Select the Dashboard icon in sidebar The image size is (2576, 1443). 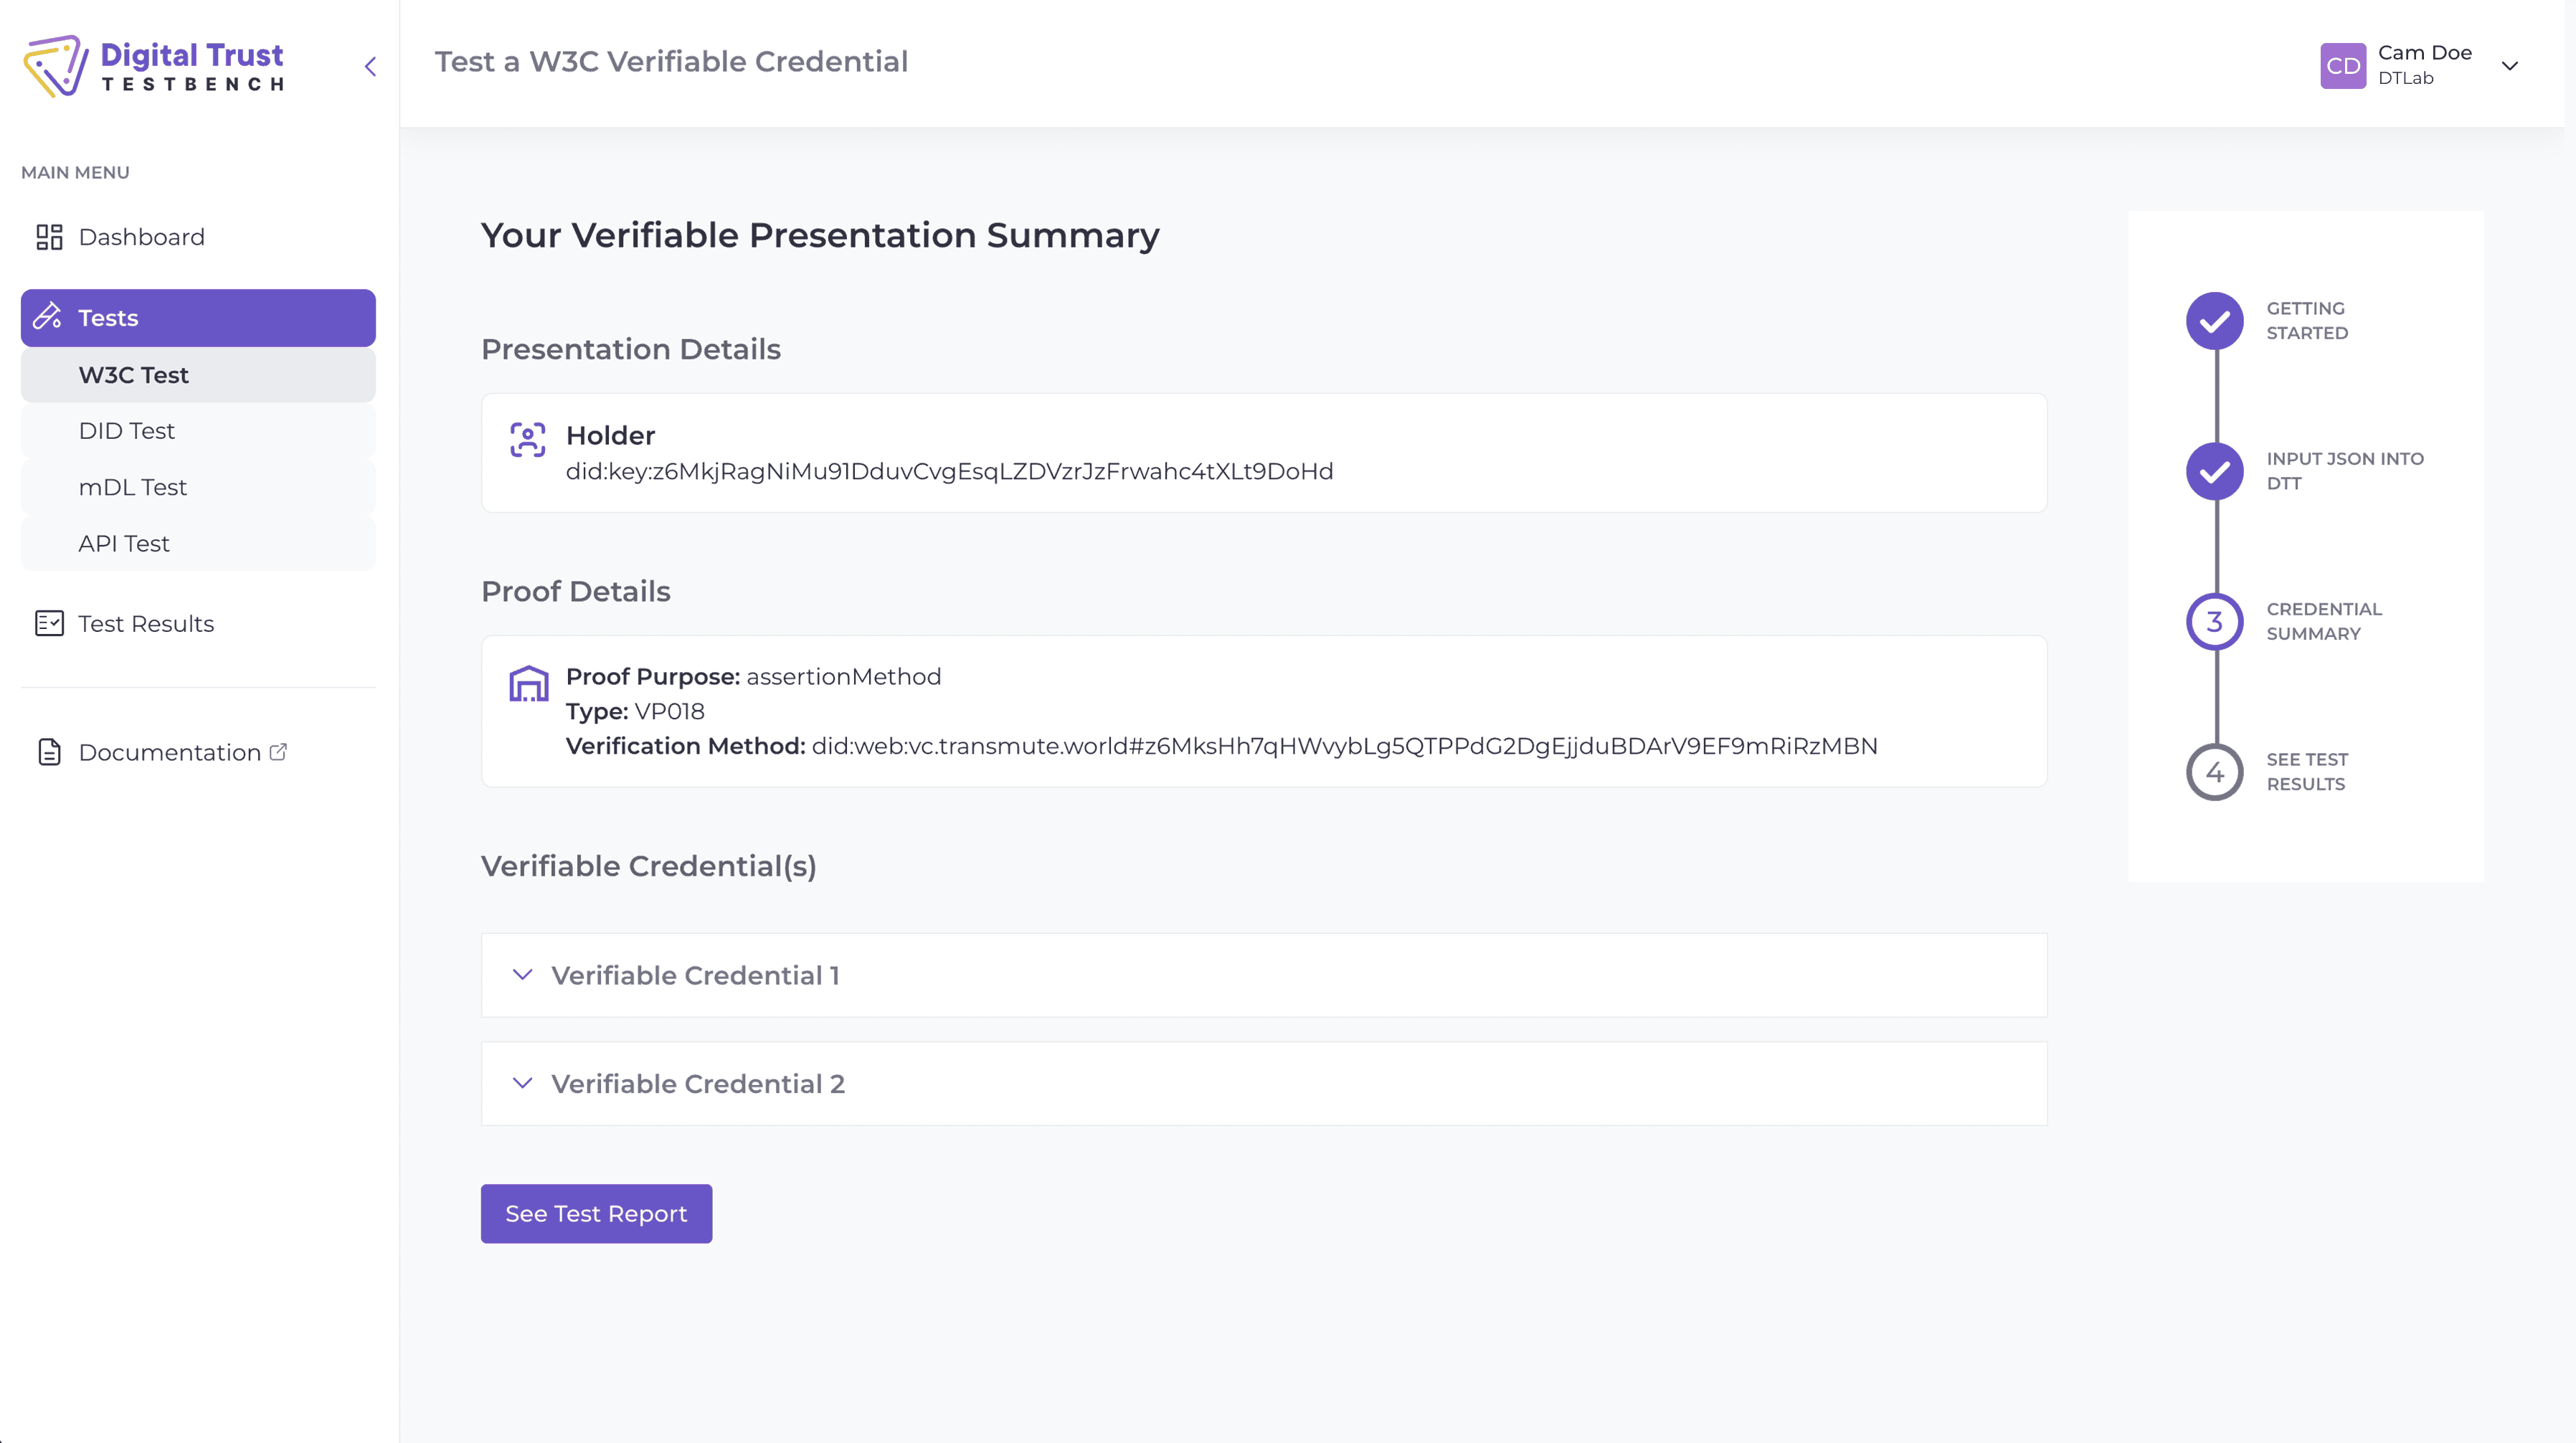(49, 237)
